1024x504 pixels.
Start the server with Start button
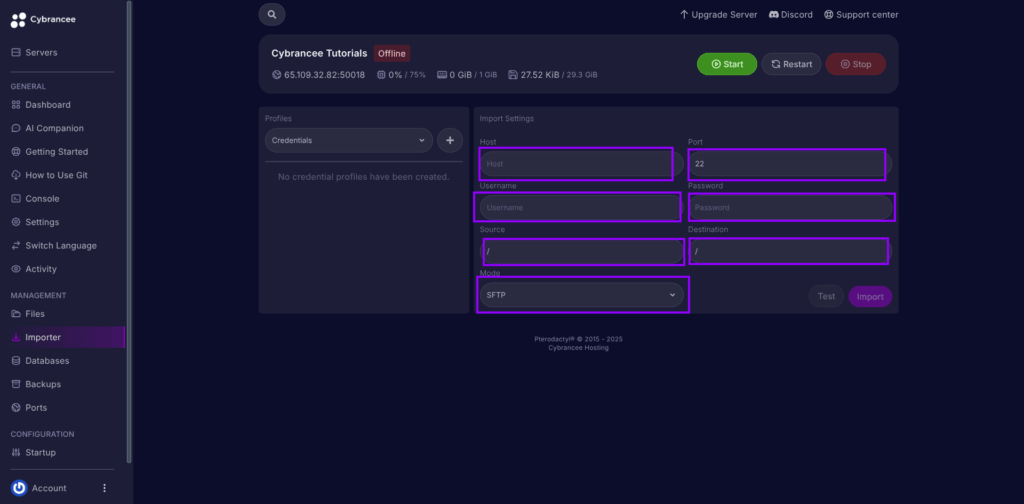coord(727,64)
